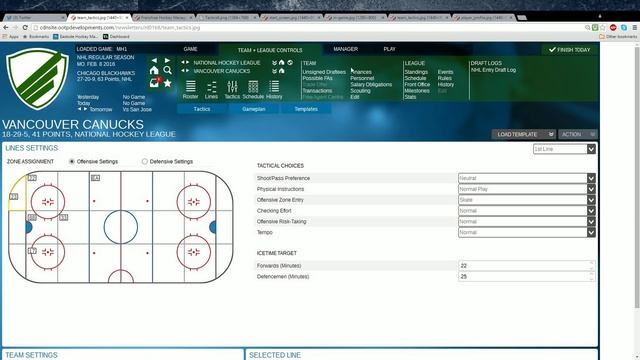Step to the previous day beside Tomorrow
640x360 pixels.
(x=80, y=109)
